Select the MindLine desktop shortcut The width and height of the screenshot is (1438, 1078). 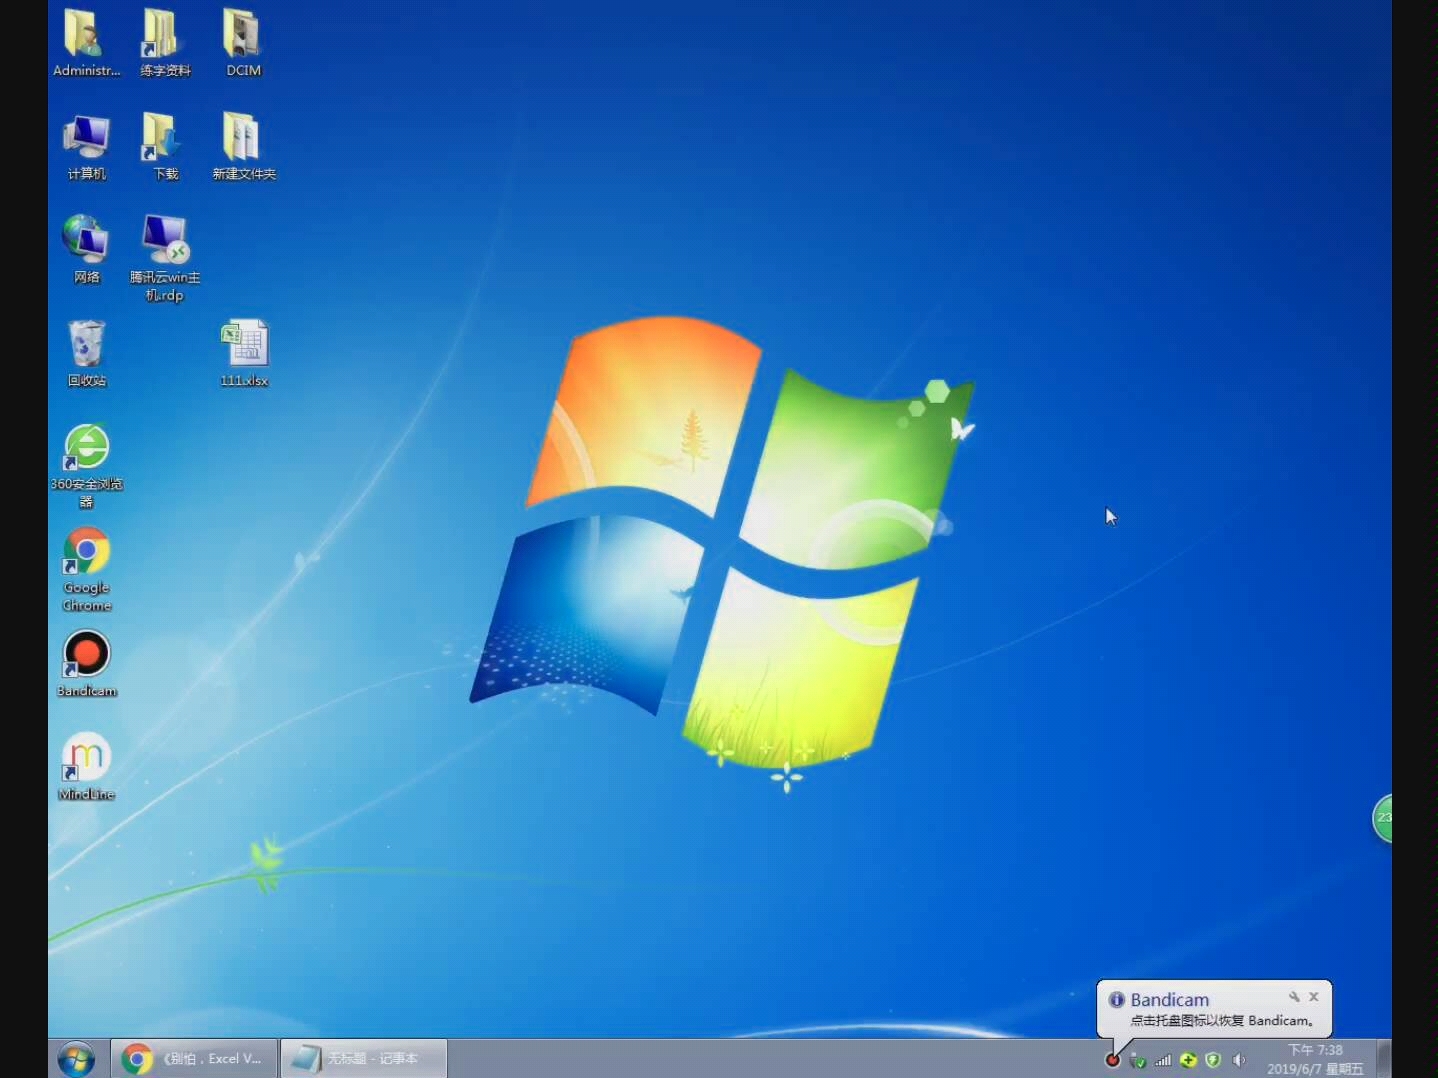(86, 767)
